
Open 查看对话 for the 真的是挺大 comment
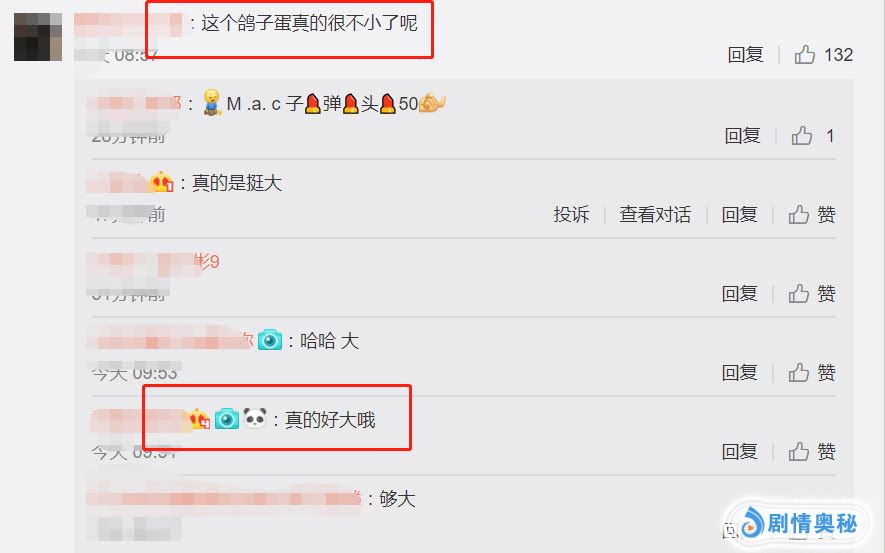click(655, 214)
